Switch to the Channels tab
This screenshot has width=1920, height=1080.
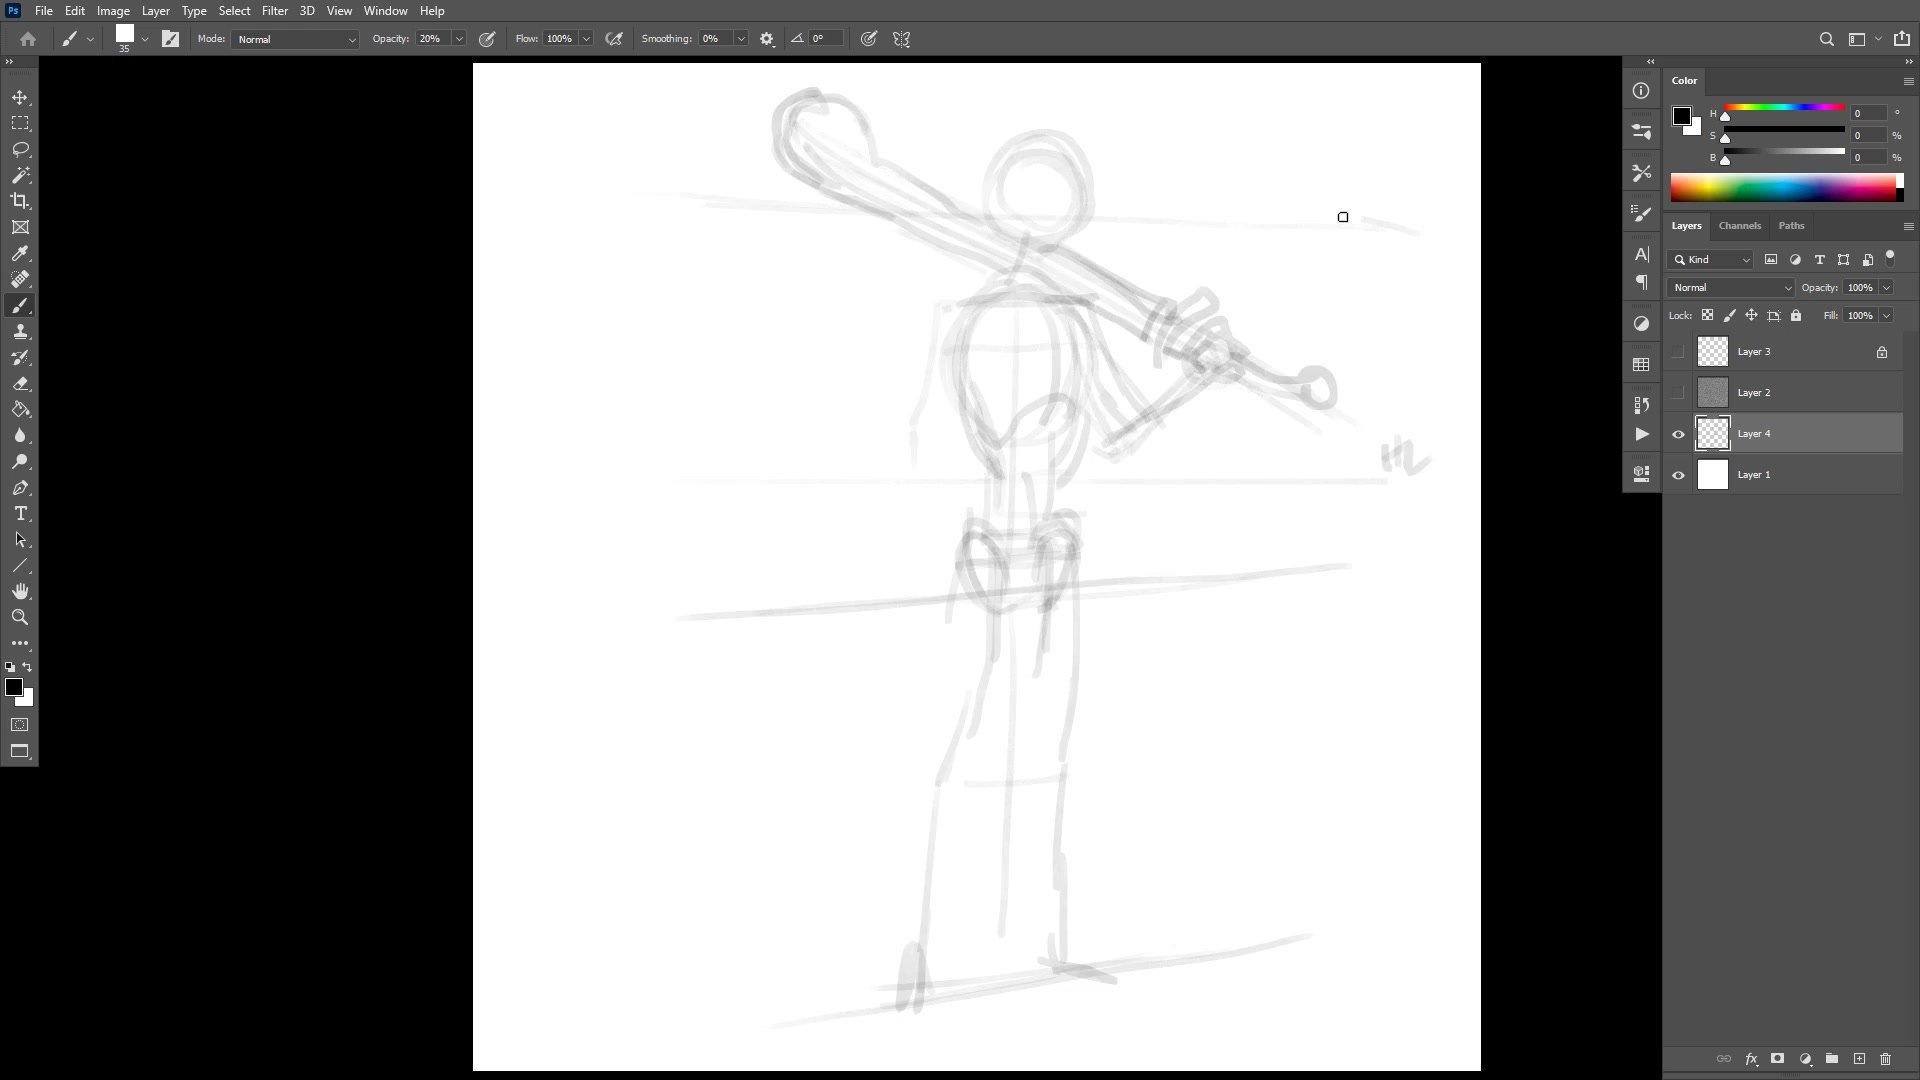coord(1739,226)
